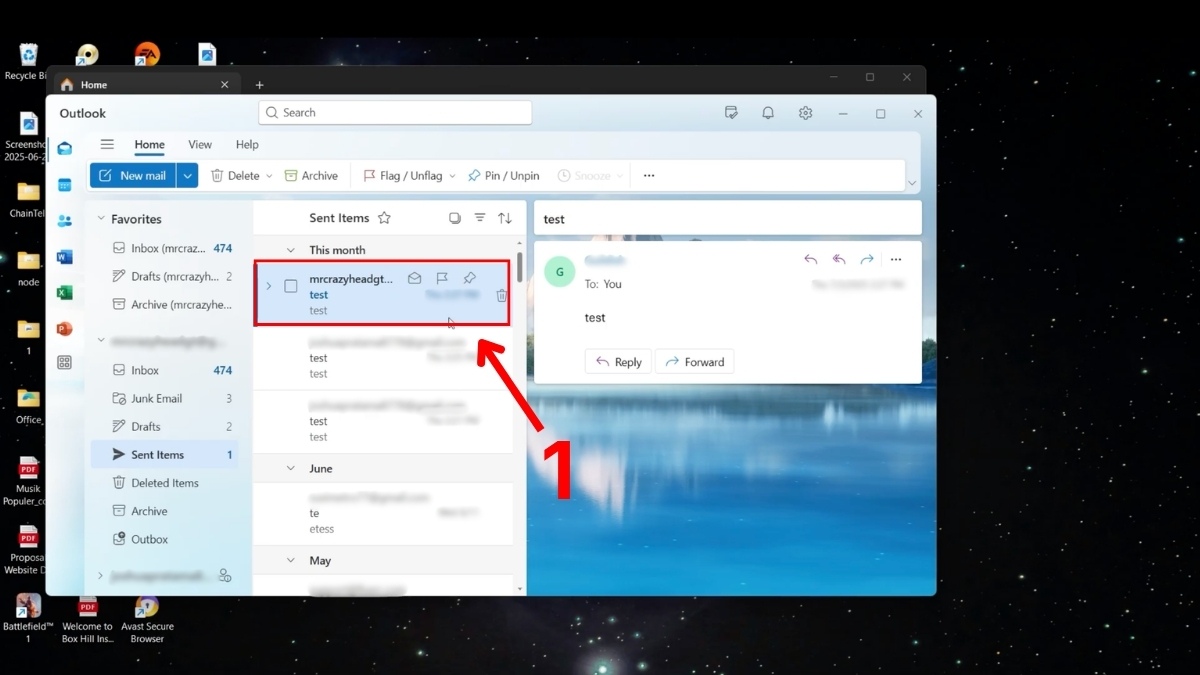This screenshot has width=1200, height=675.
Task: Click the forward arrow icon in message header
Action: click(x=867, y=260)
